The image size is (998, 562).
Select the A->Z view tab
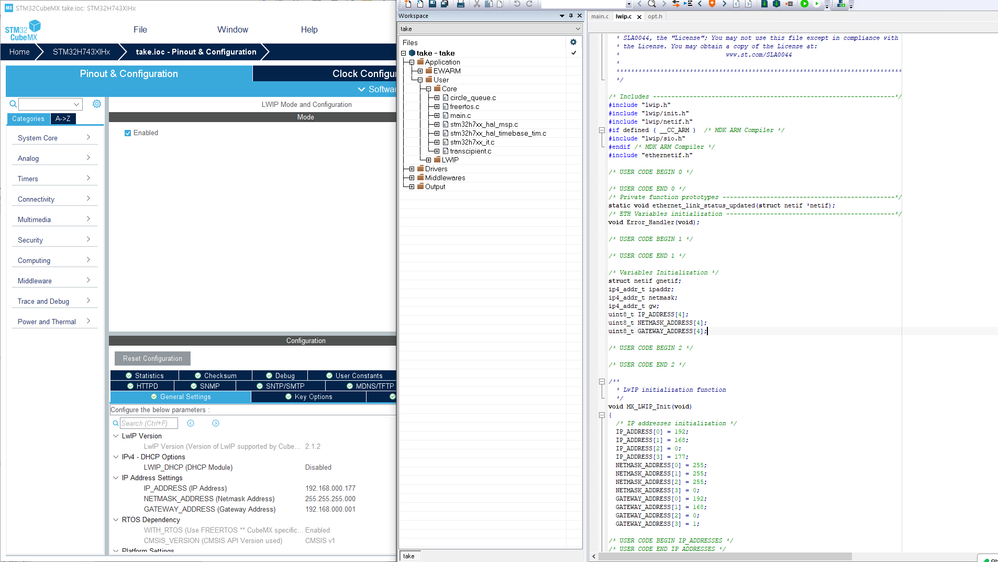point(62,119)
